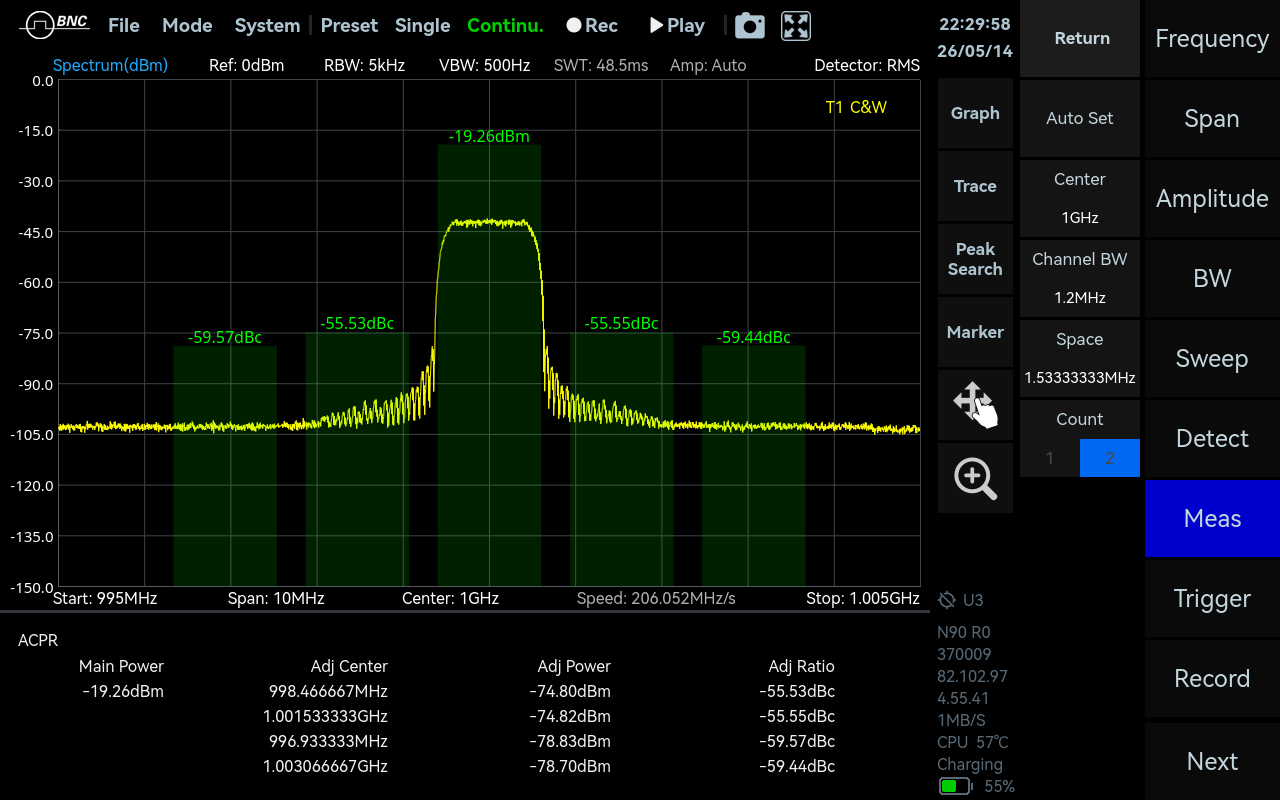Click the VBW: 500Hz setting
1280x800 pixels.
tap(484, 65)
